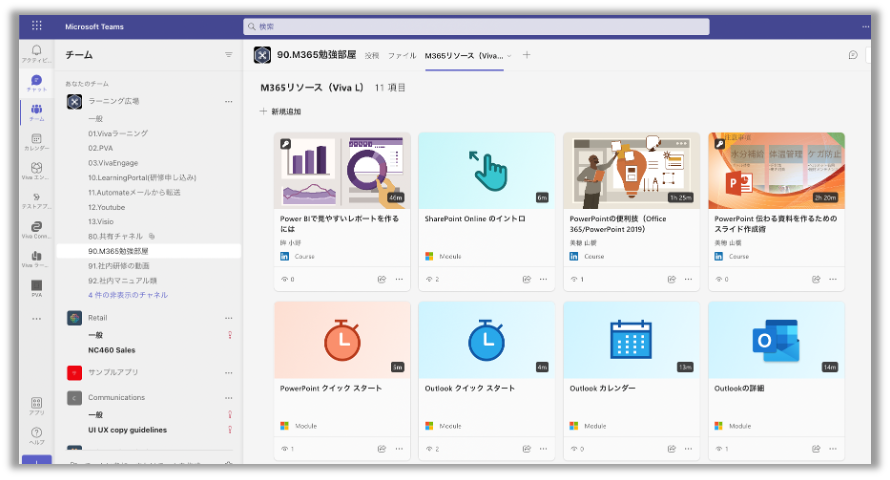Open the 10.LearningPortal channel
Image resolution: width=890 pixels, height=480 pixels.
pos(142,178)
